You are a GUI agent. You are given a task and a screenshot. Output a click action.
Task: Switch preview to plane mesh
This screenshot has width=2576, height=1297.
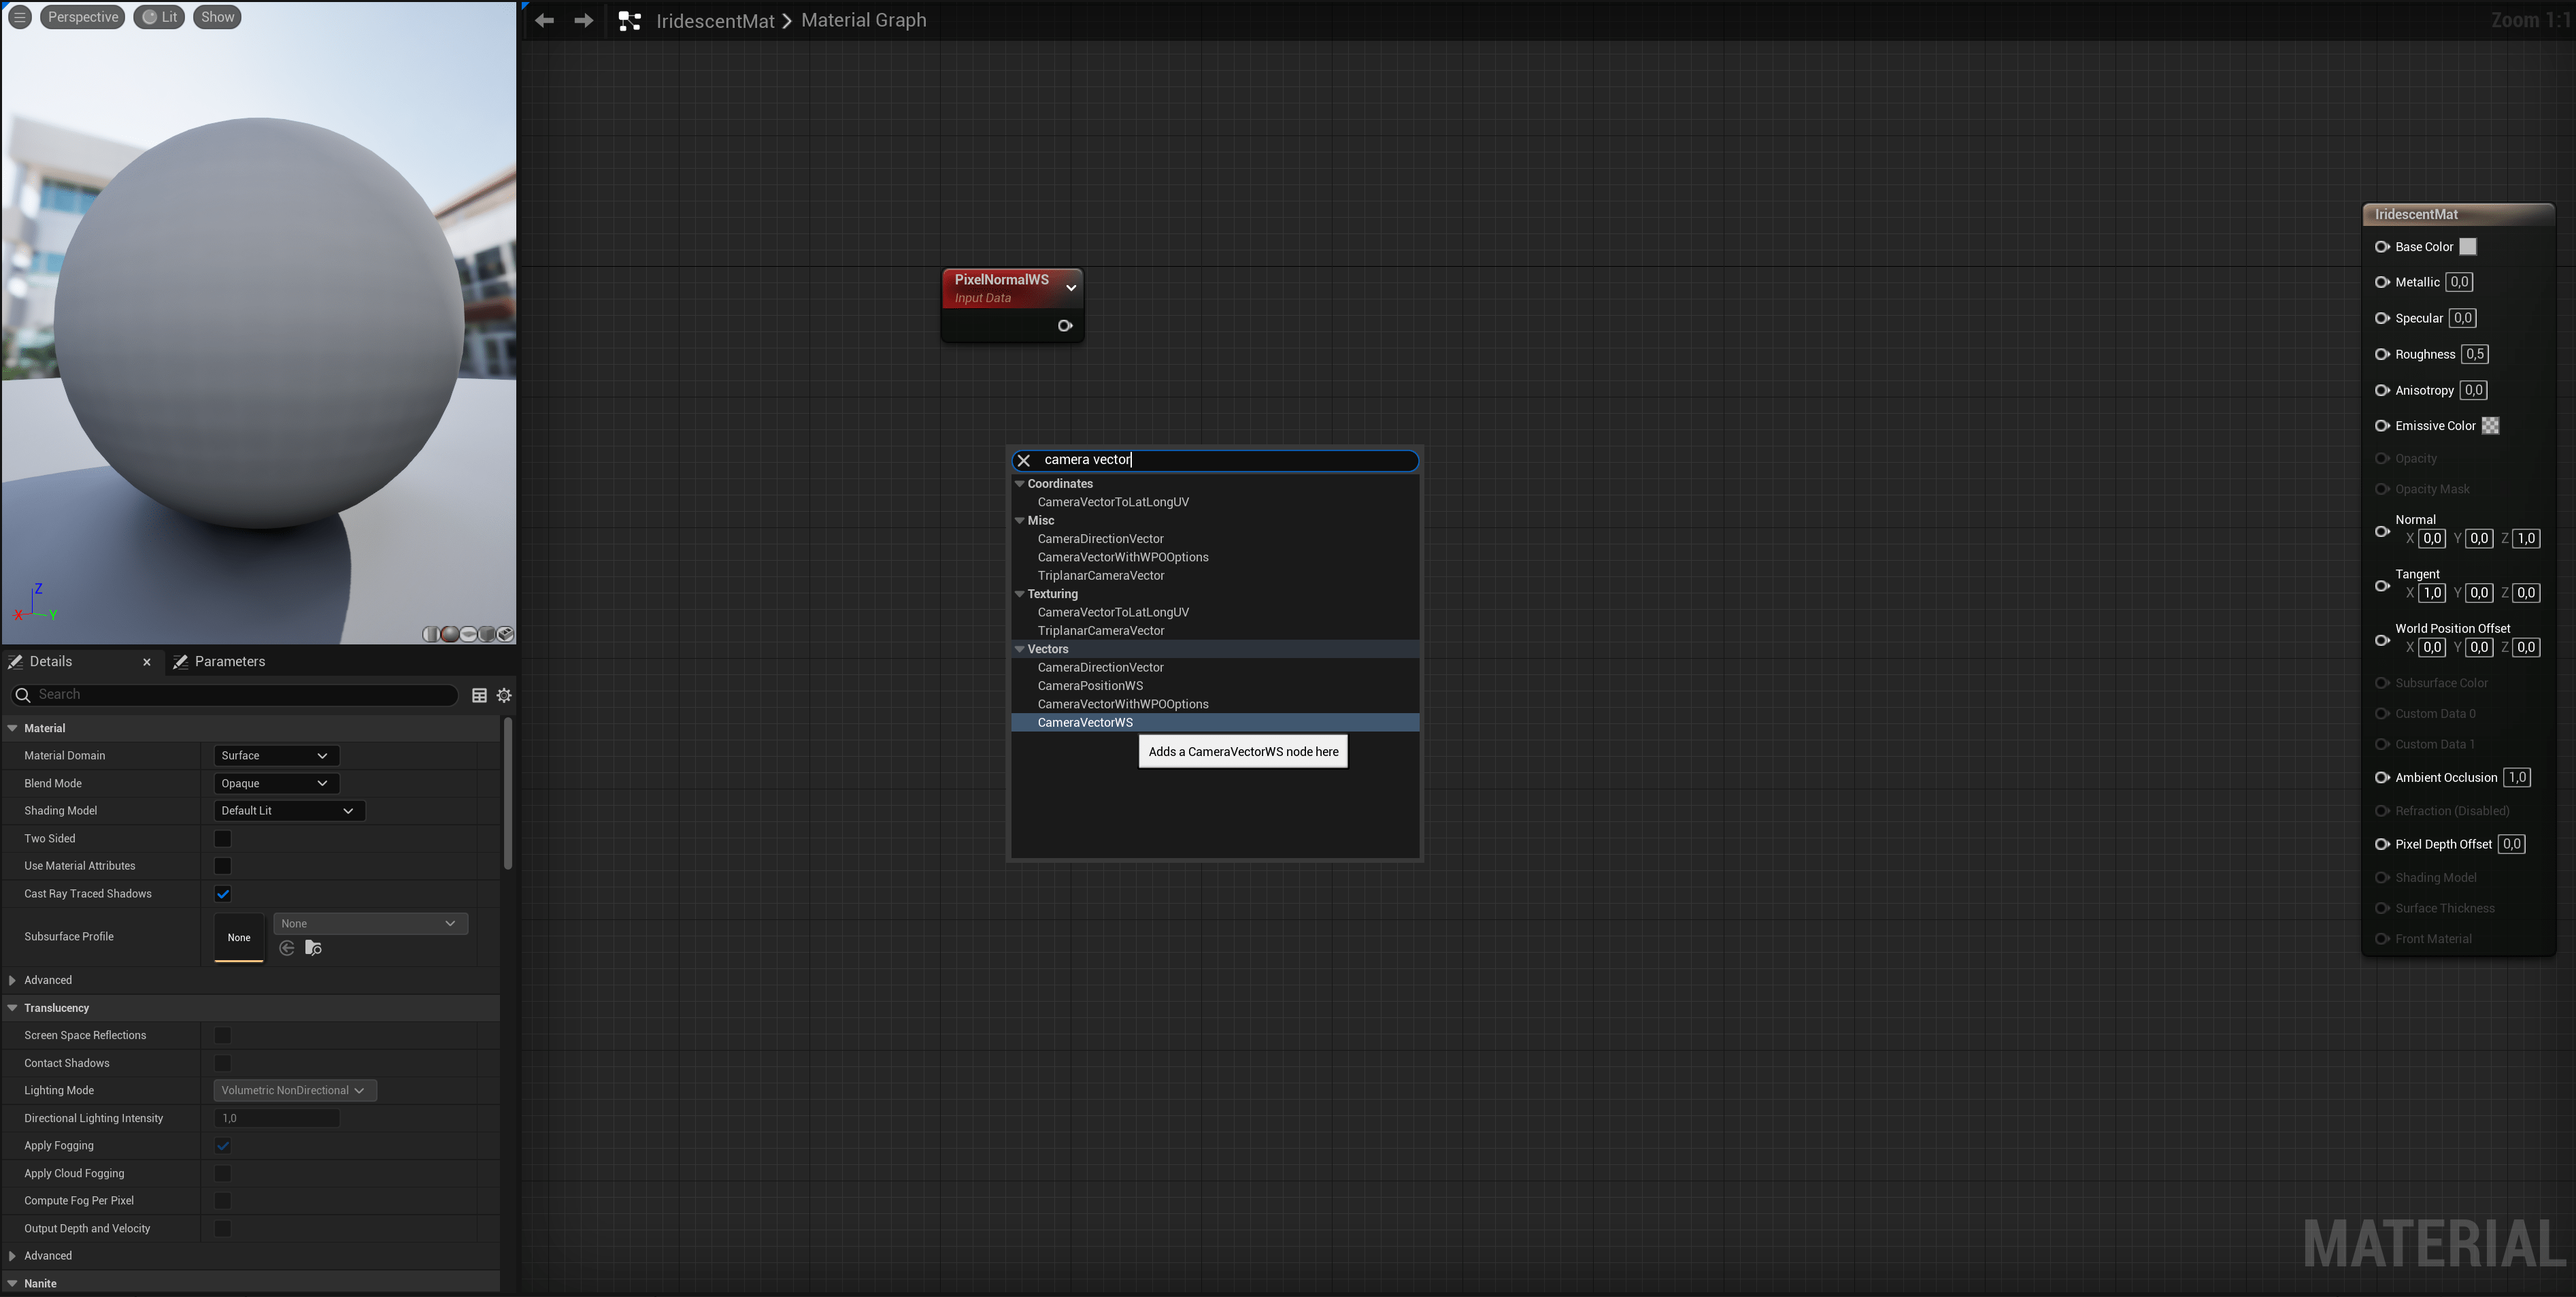pyautogui.click(x=469, y=634)
